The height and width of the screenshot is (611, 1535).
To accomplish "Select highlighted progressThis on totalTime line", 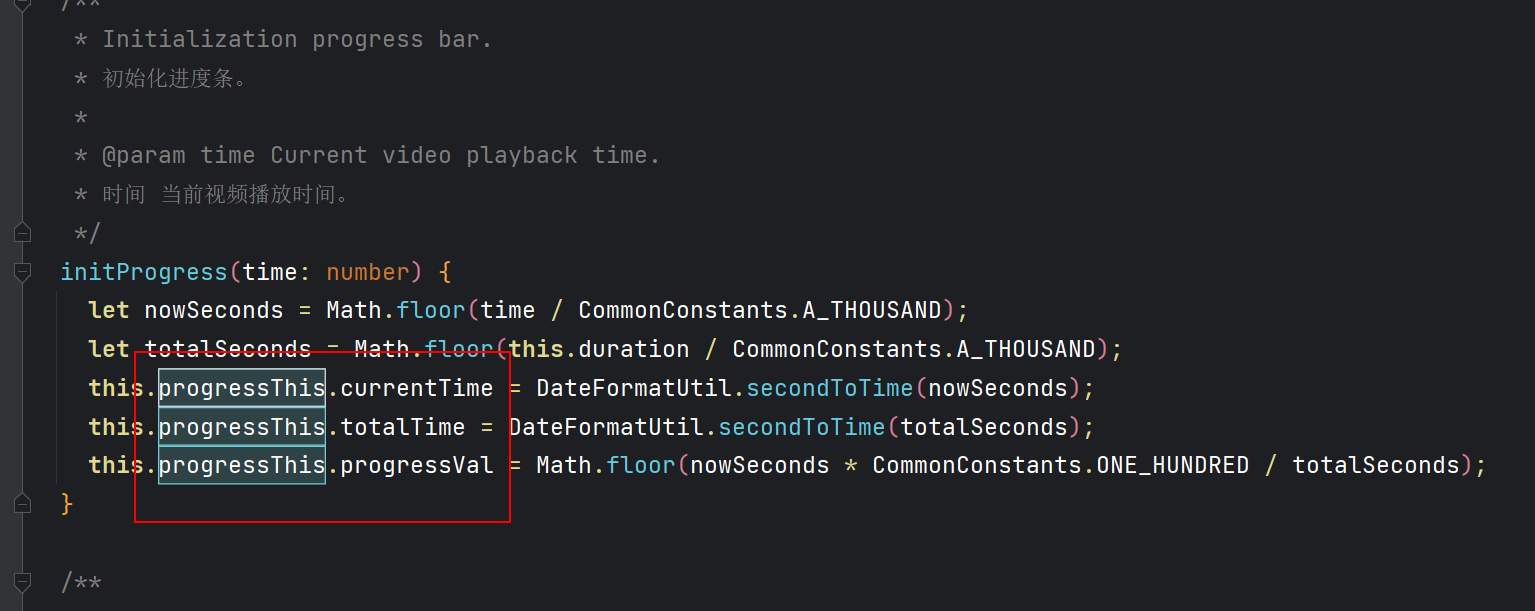I will click(242, 427).
